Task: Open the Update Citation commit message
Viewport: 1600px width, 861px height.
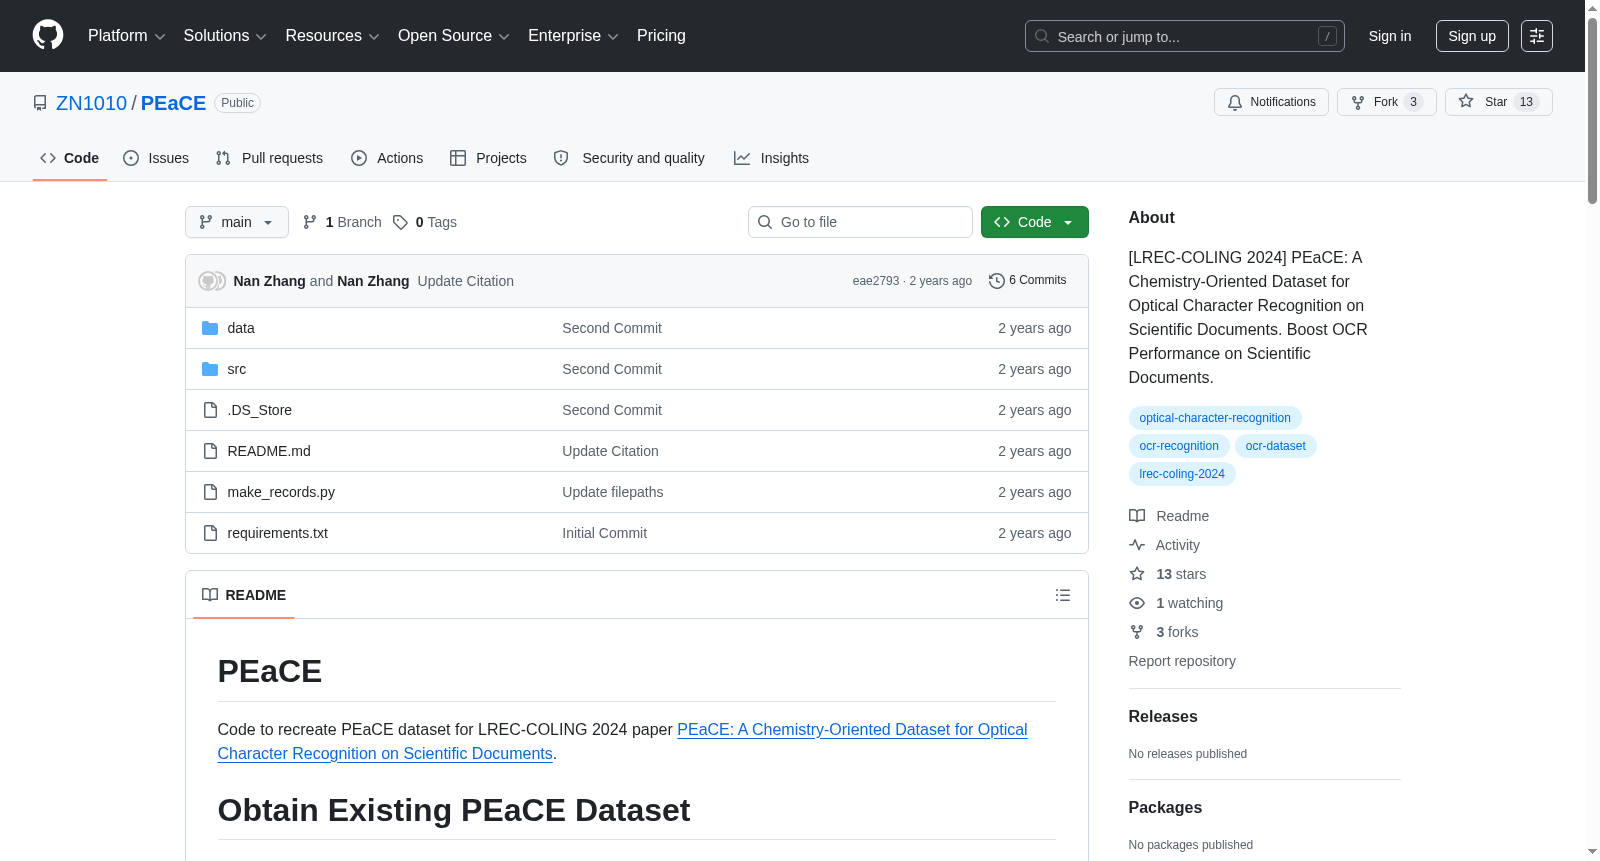Action: [466, 281]
